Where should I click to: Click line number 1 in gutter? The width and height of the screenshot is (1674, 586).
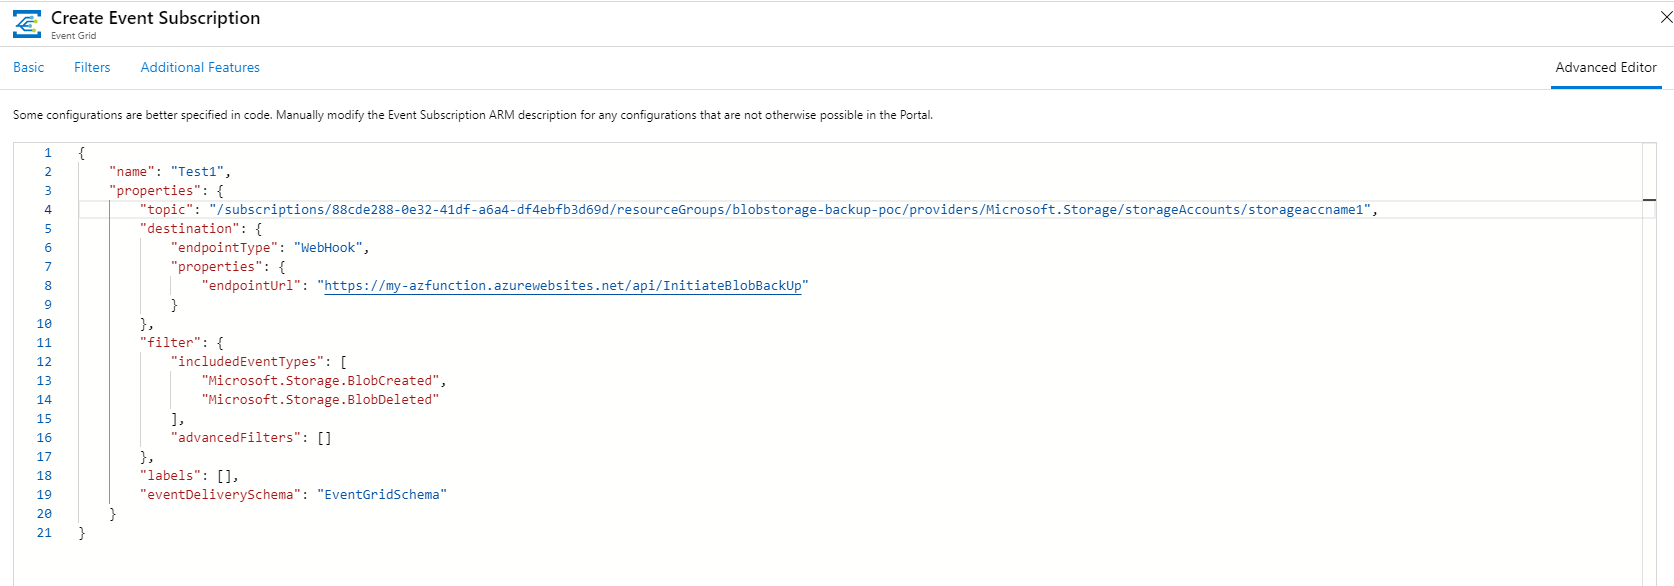click(x=47, y=153)
